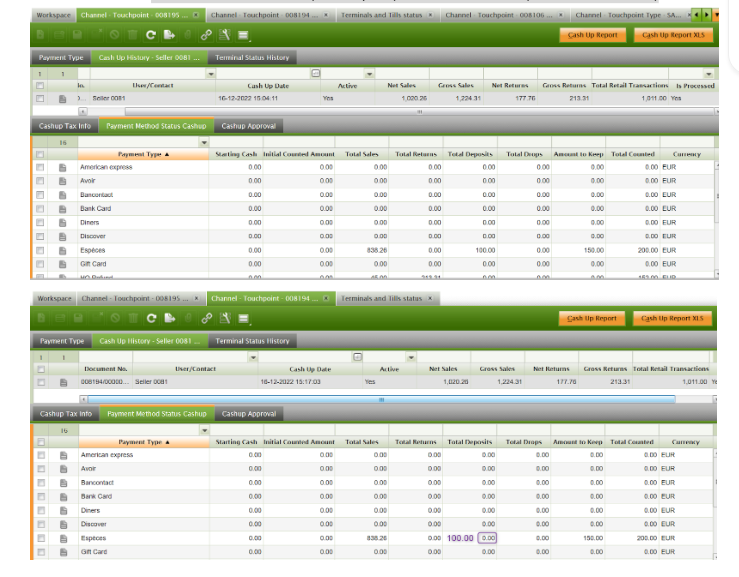
Task: Click the export icon in the top toolbar
Action: point(170,36)
